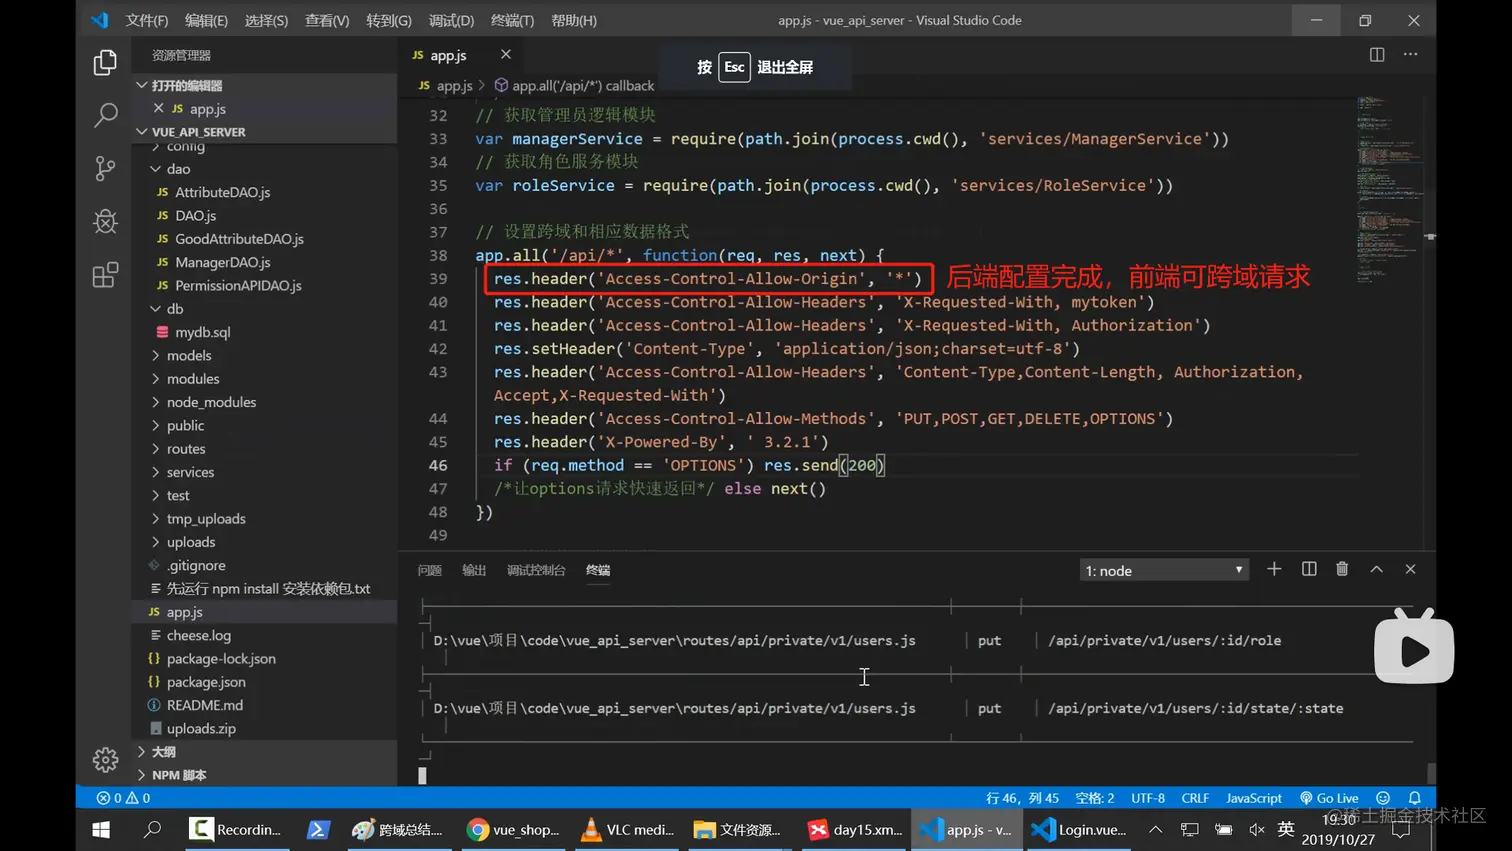The height and width of the screenshot is (851, 1512).
Task: Switch to the Debug Console panel tab
Action: (x=536, y=570)
